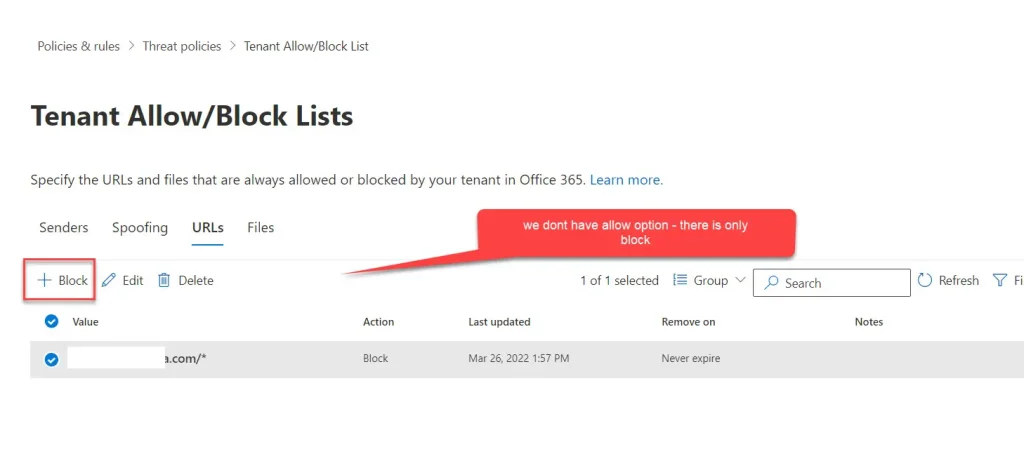The image size is (1024, 475).
Task: Sort by the Action column header
Action: tap(378, 322)
